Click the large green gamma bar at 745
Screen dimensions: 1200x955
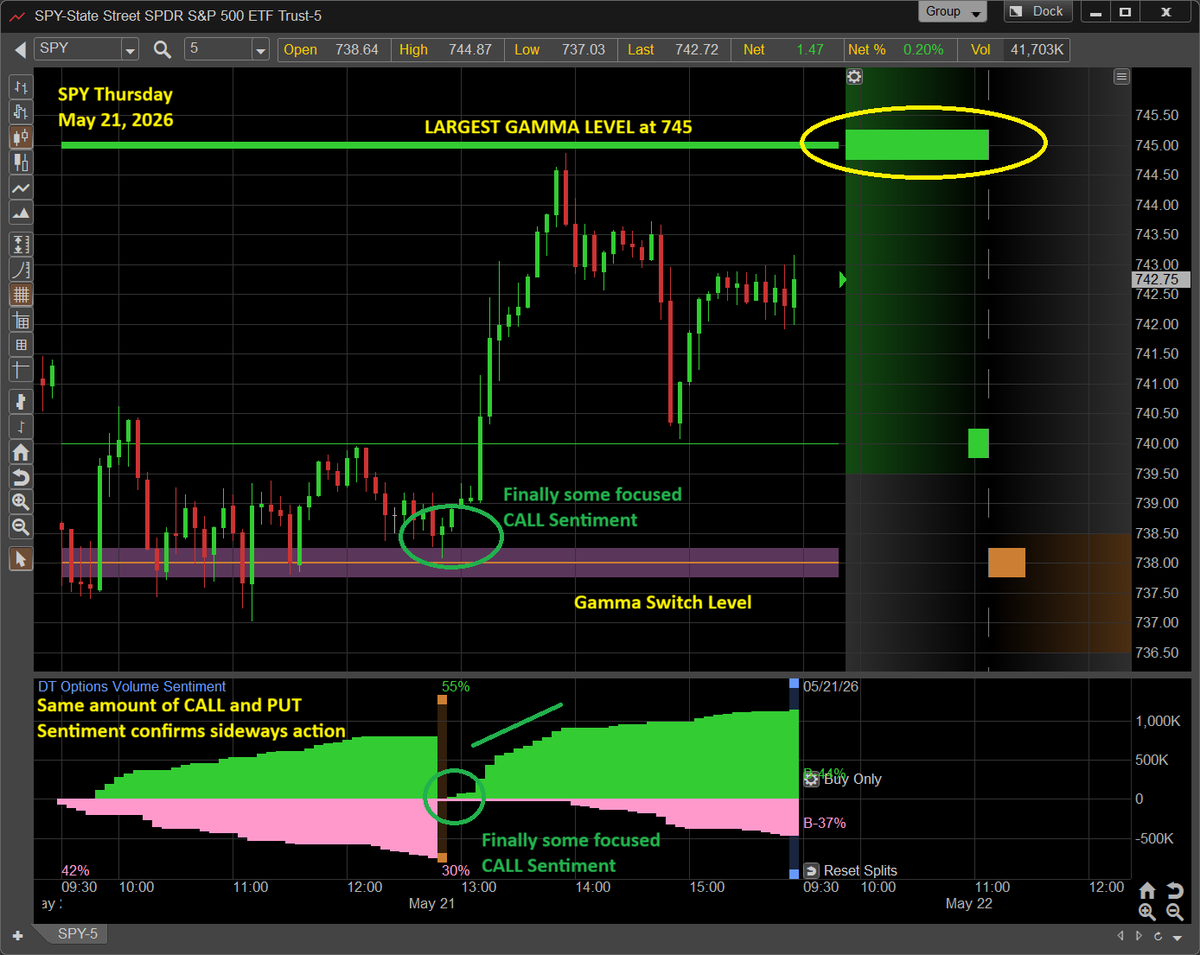click(917, 145)
